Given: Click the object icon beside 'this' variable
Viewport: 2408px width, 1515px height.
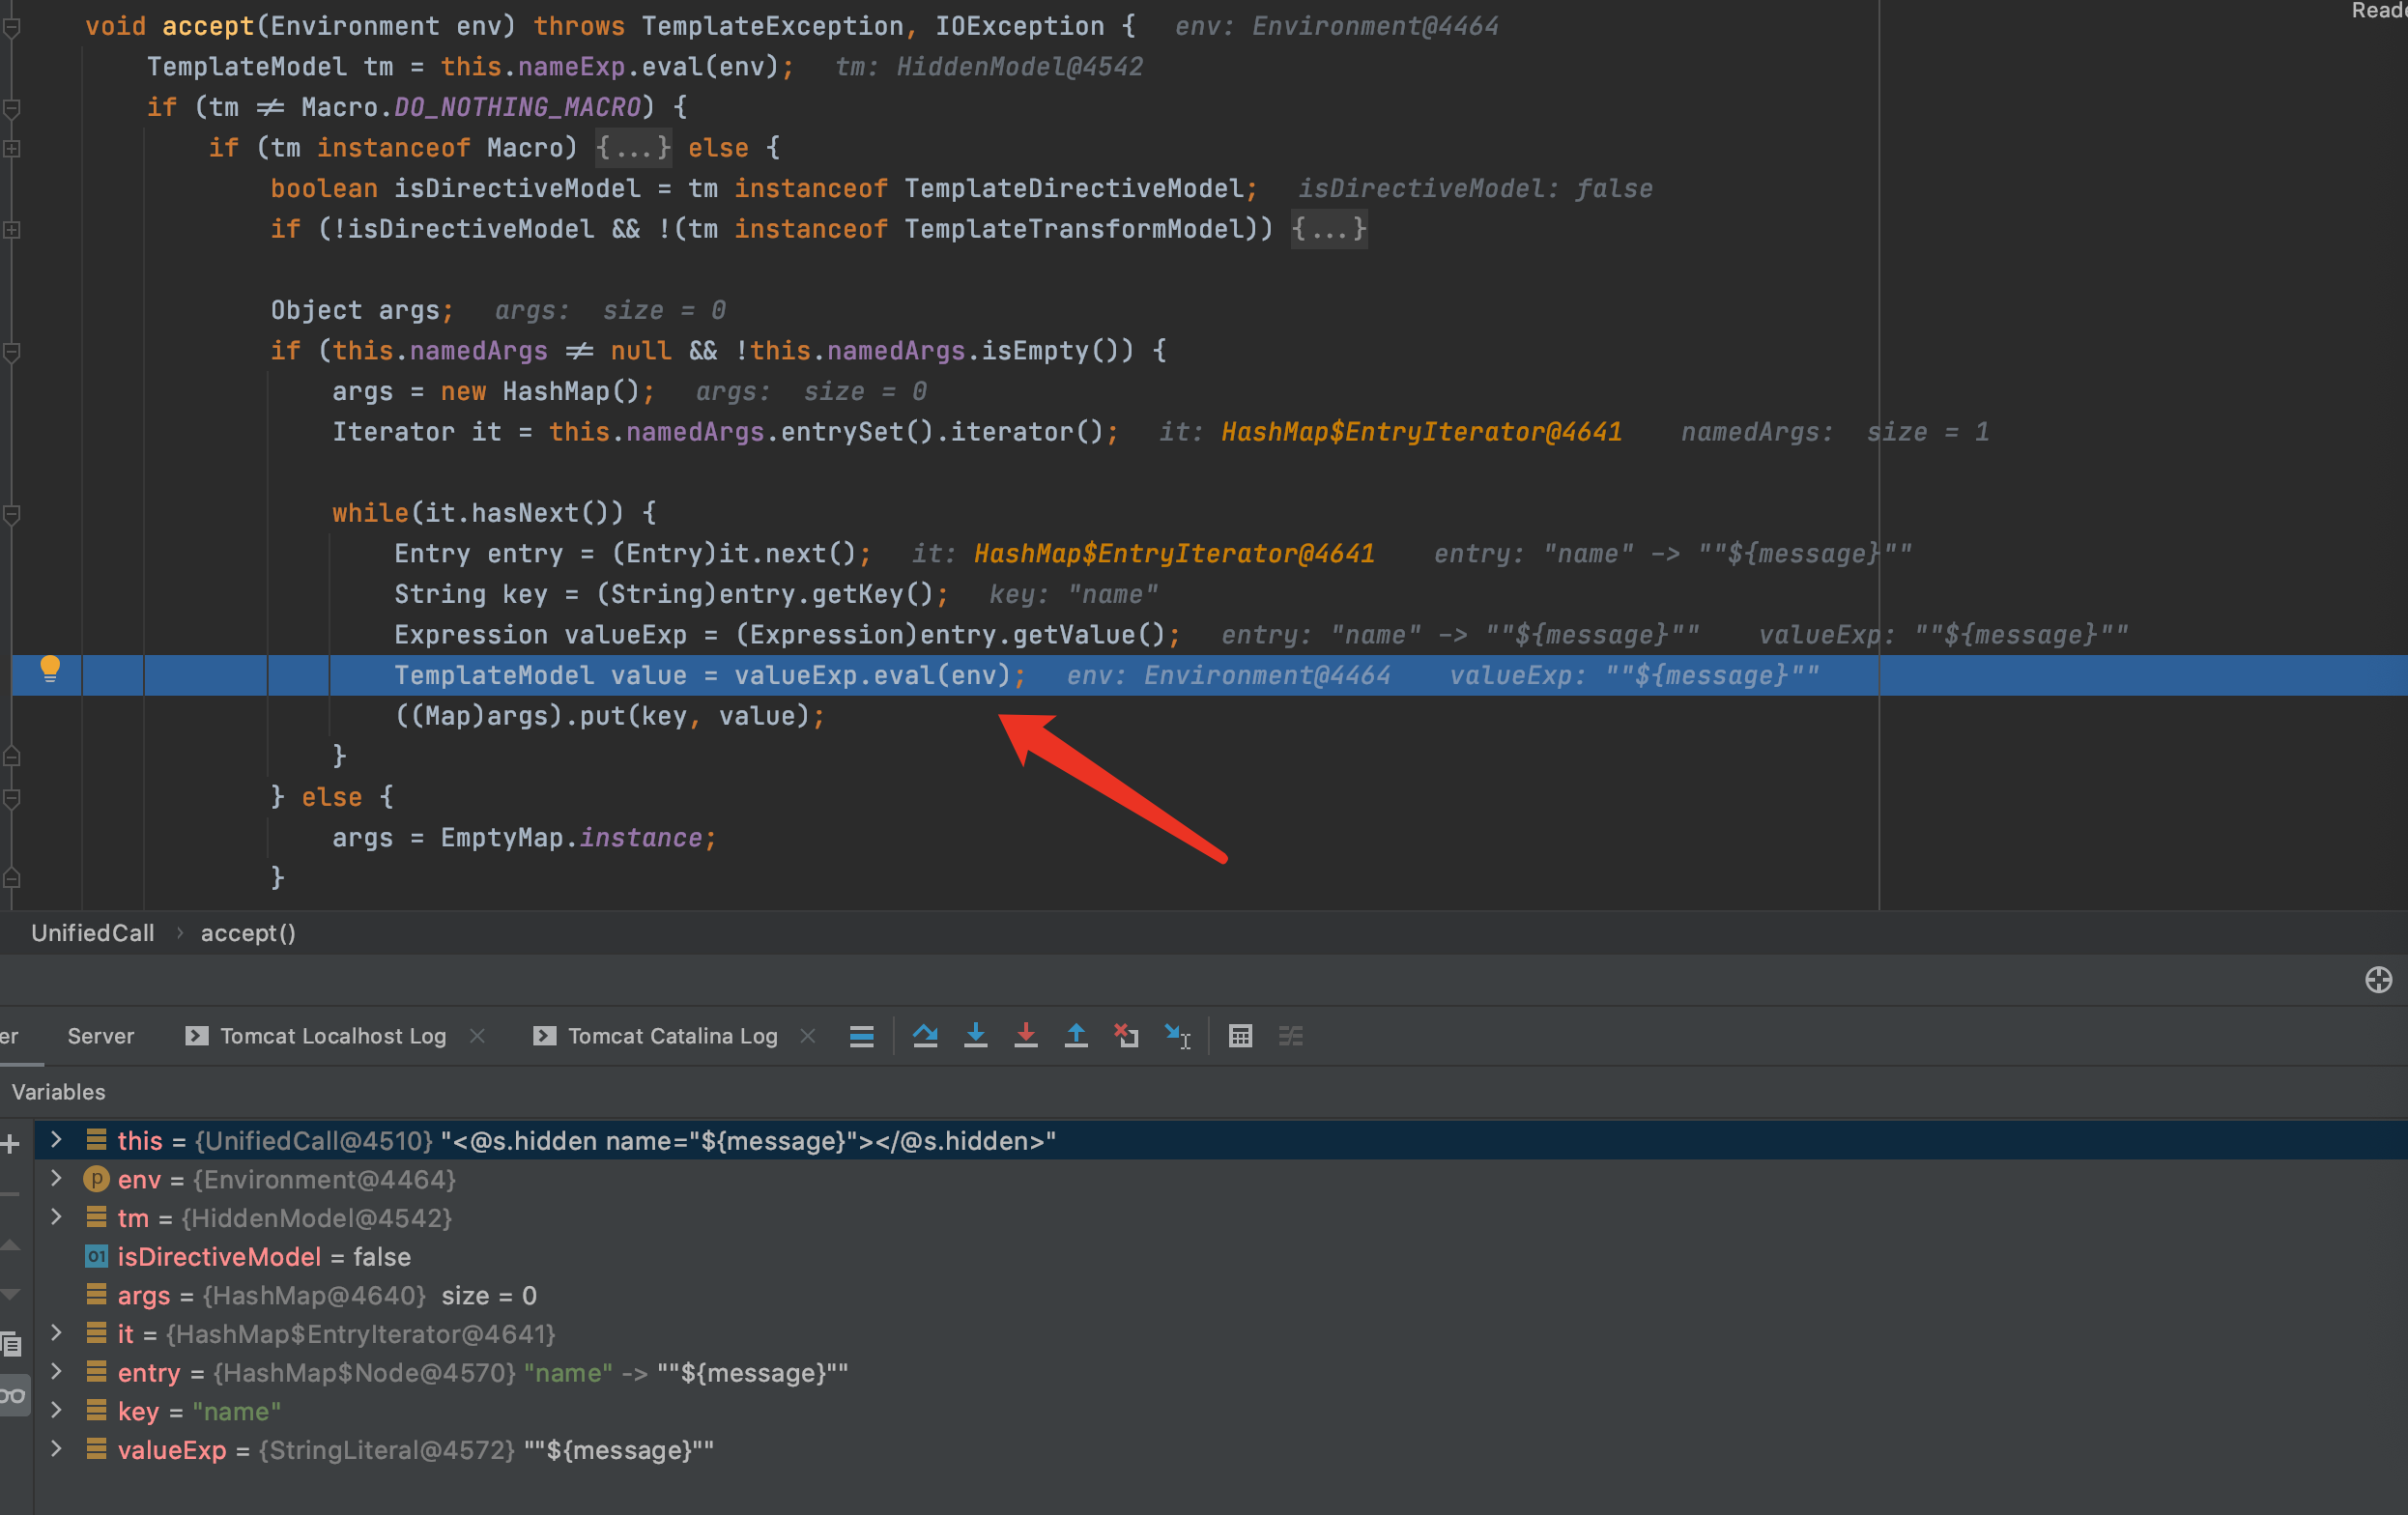Looking at the screenshot, I should 96,1140.
